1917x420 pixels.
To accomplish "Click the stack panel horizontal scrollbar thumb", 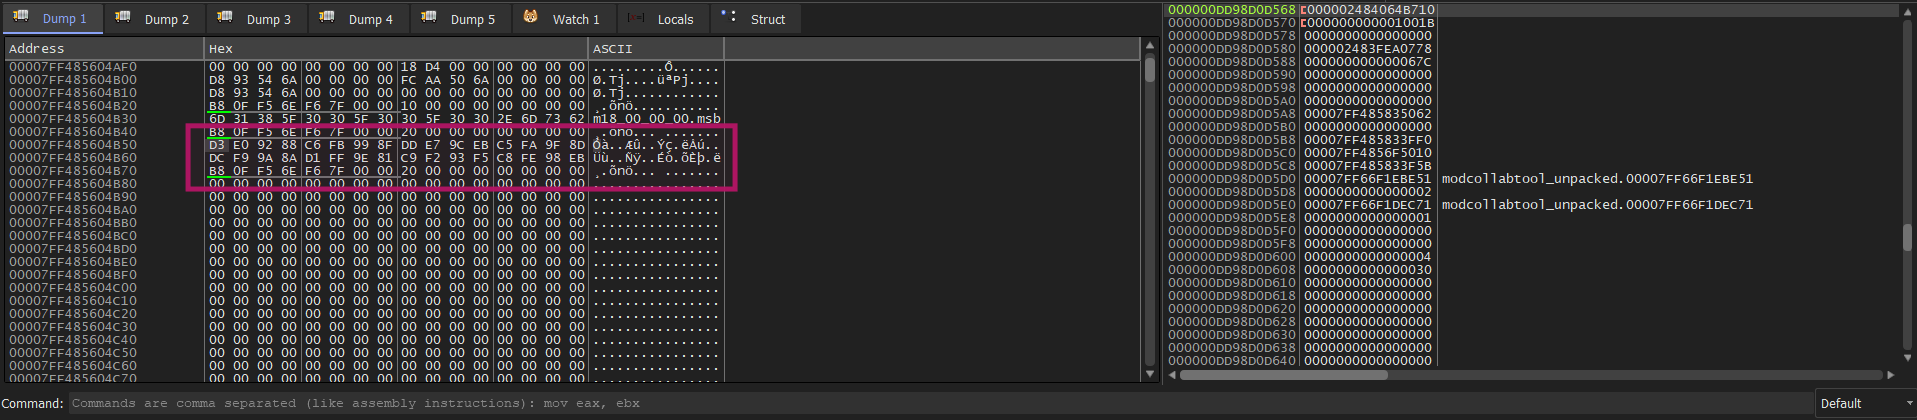I will (x=1284, y=375).
